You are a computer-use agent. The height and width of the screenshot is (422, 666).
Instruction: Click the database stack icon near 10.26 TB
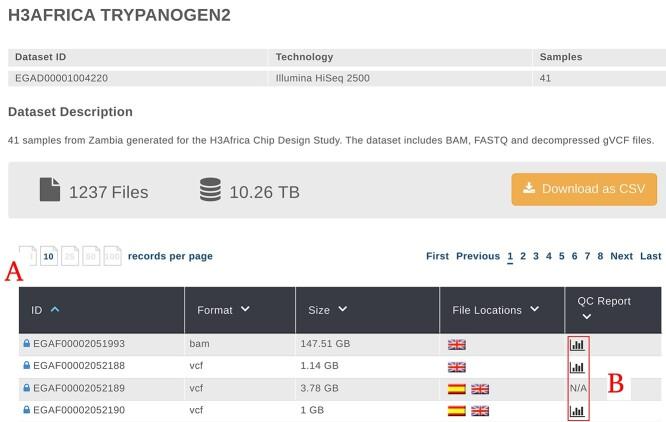point(210,190)
